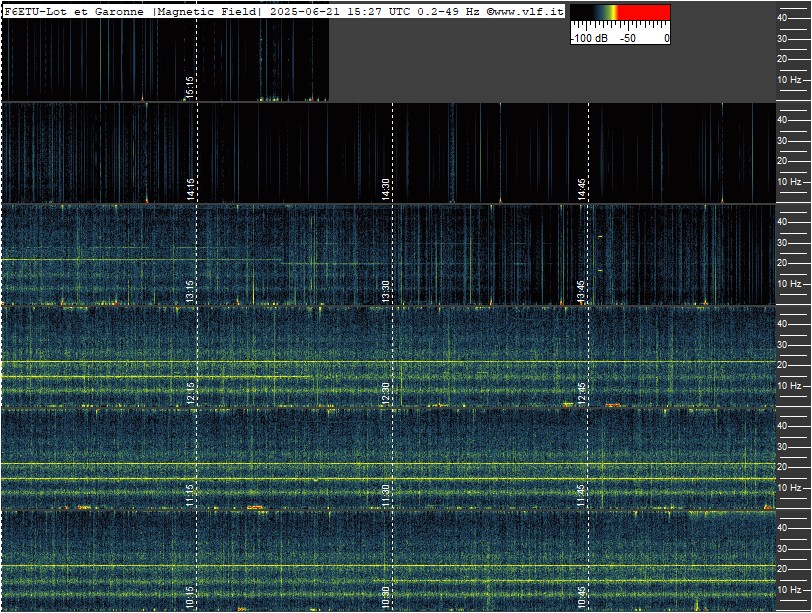This screenshot has height=613, width=812.
Task: Click the 10:30 time marker label
Action: [x=385, y=597]
